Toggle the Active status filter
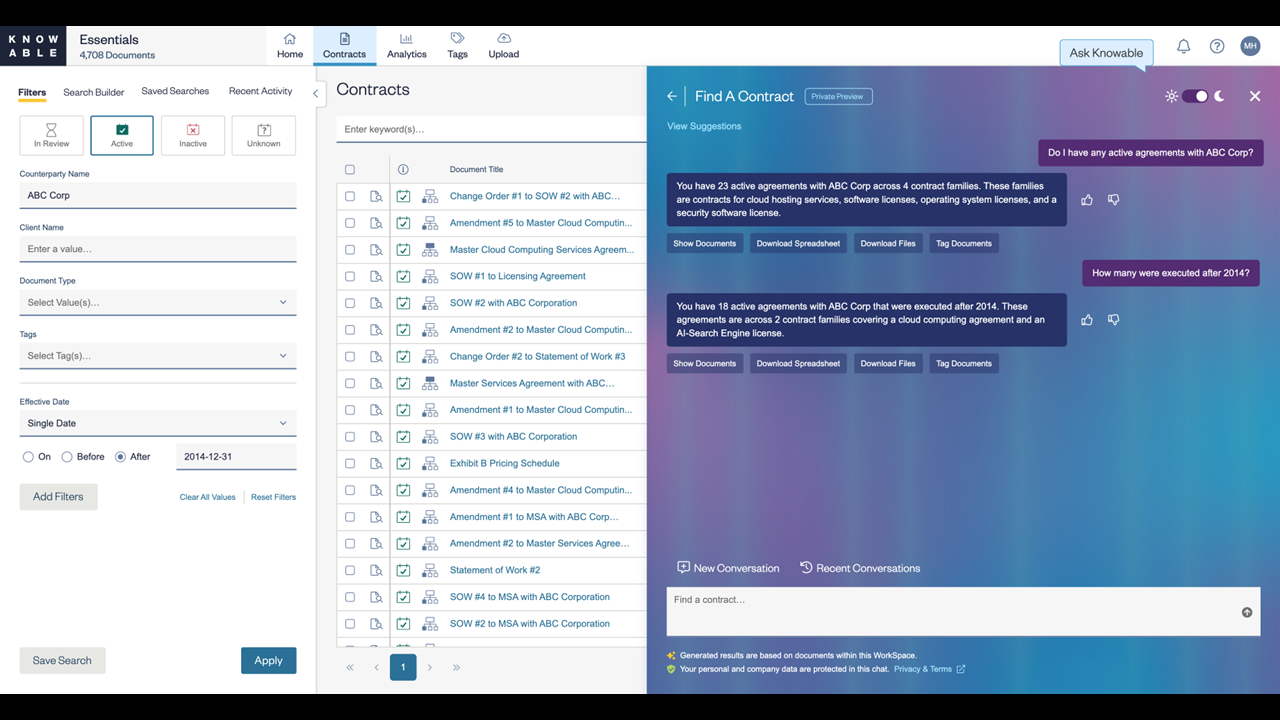 pyautogui.click(x=122, y=135)
